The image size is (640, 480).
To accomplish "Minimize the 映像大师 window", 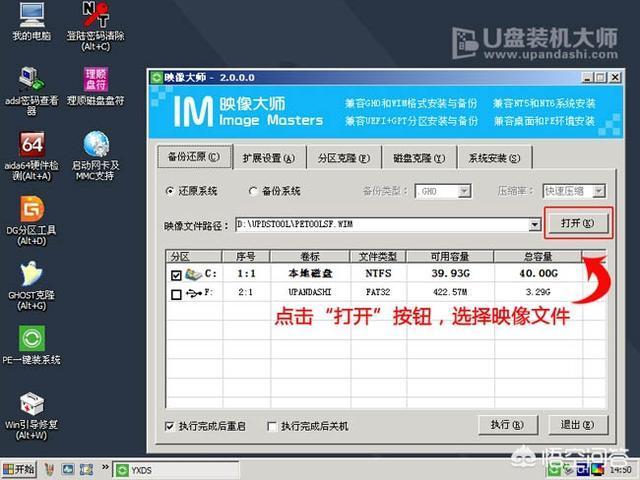I will click(587, 78).
